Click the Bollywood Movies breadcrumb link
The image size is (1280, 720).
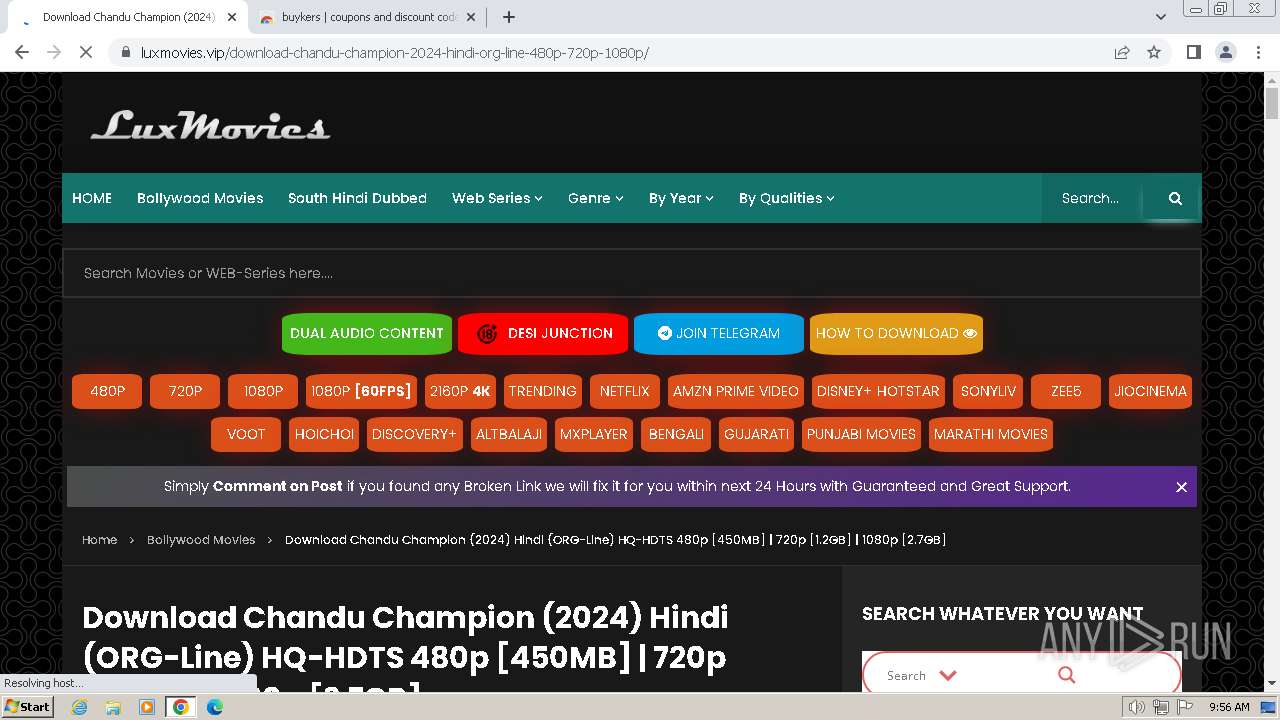pos(201,539)
